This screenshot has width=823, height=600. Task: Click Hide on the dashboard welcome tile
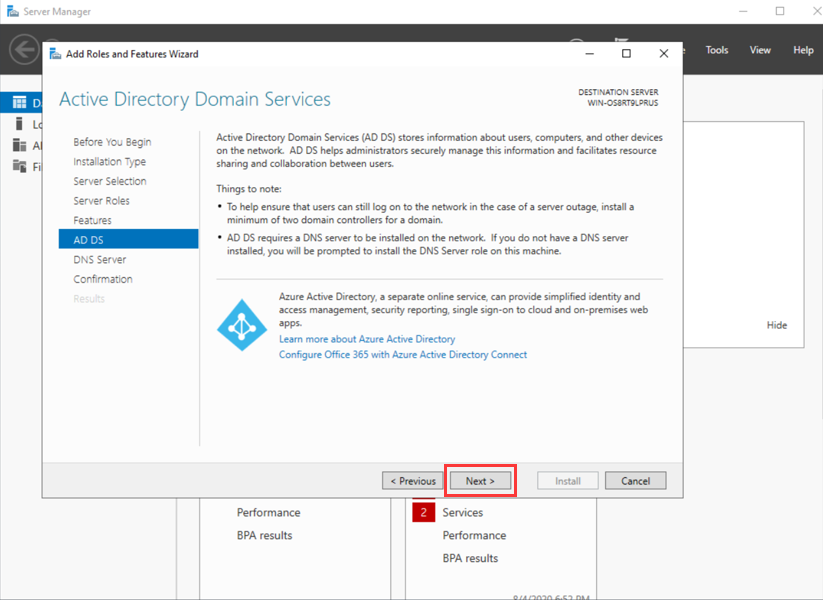[x=777, y=325]
